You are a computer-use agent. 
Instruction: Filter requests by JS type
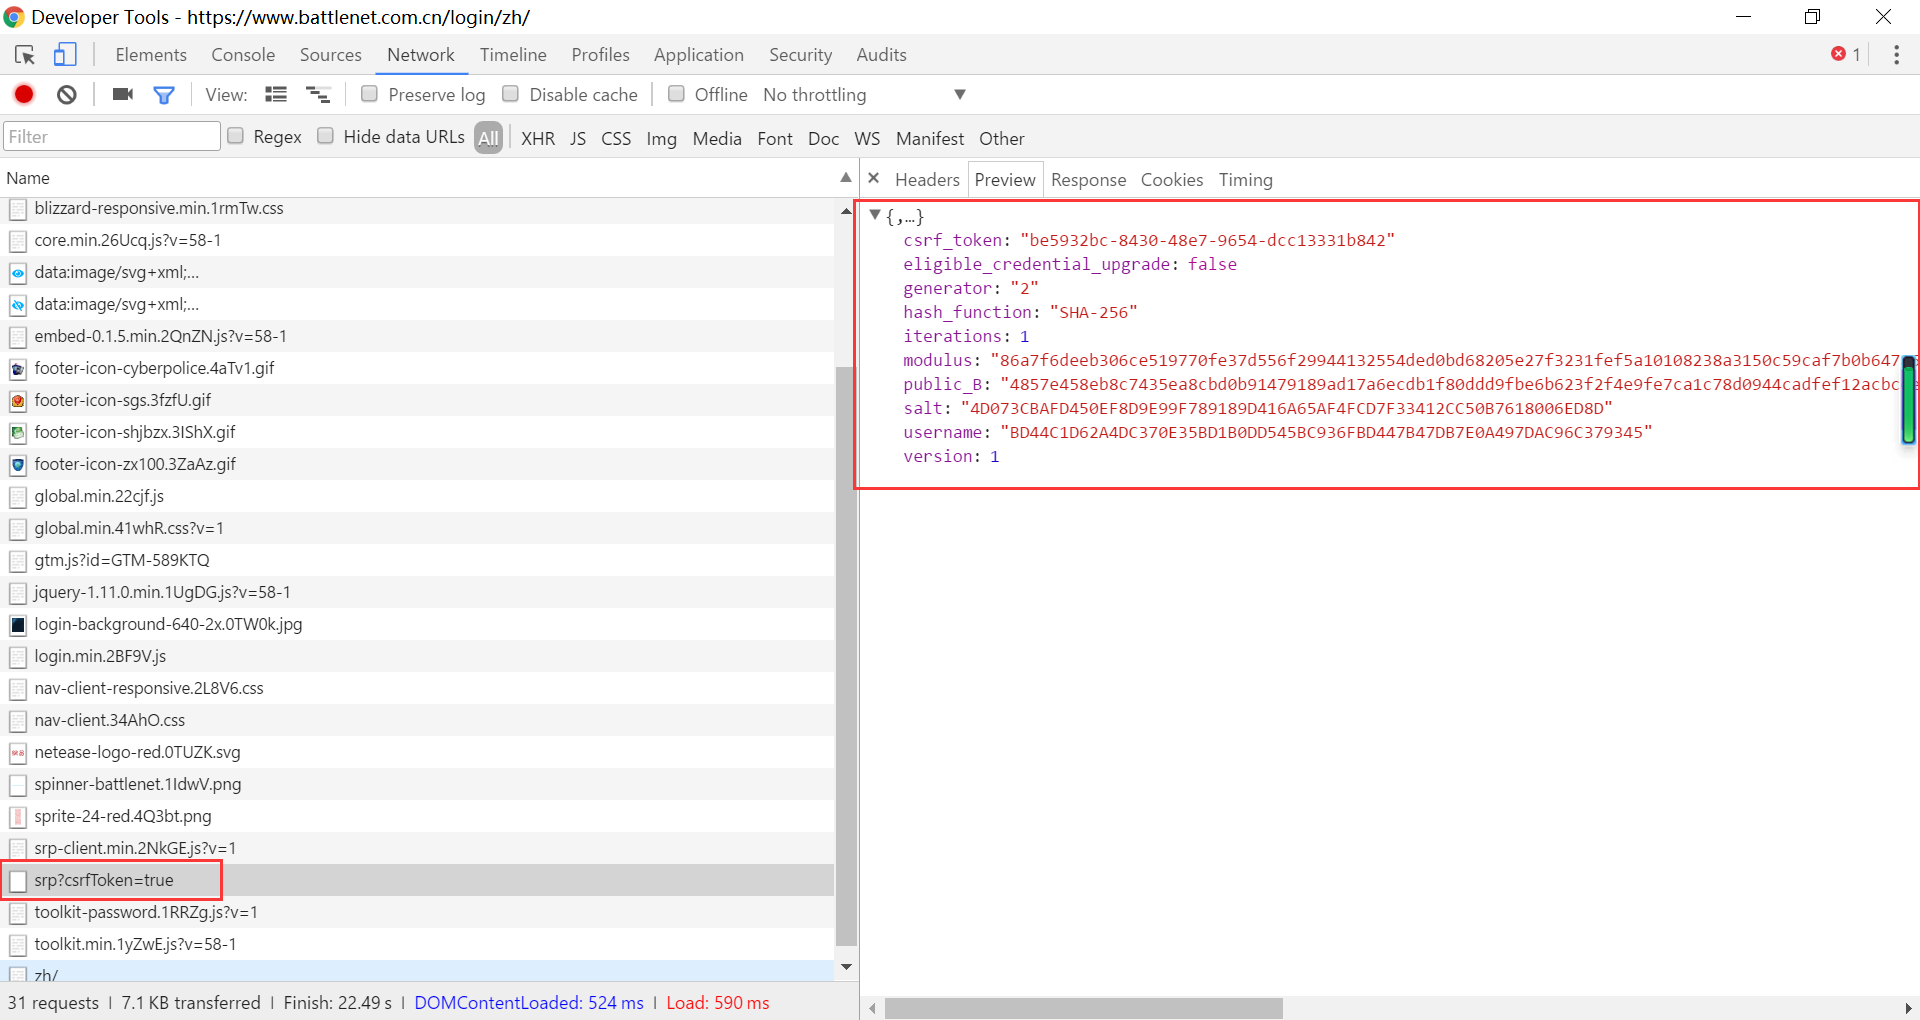(x=578, y=139)
